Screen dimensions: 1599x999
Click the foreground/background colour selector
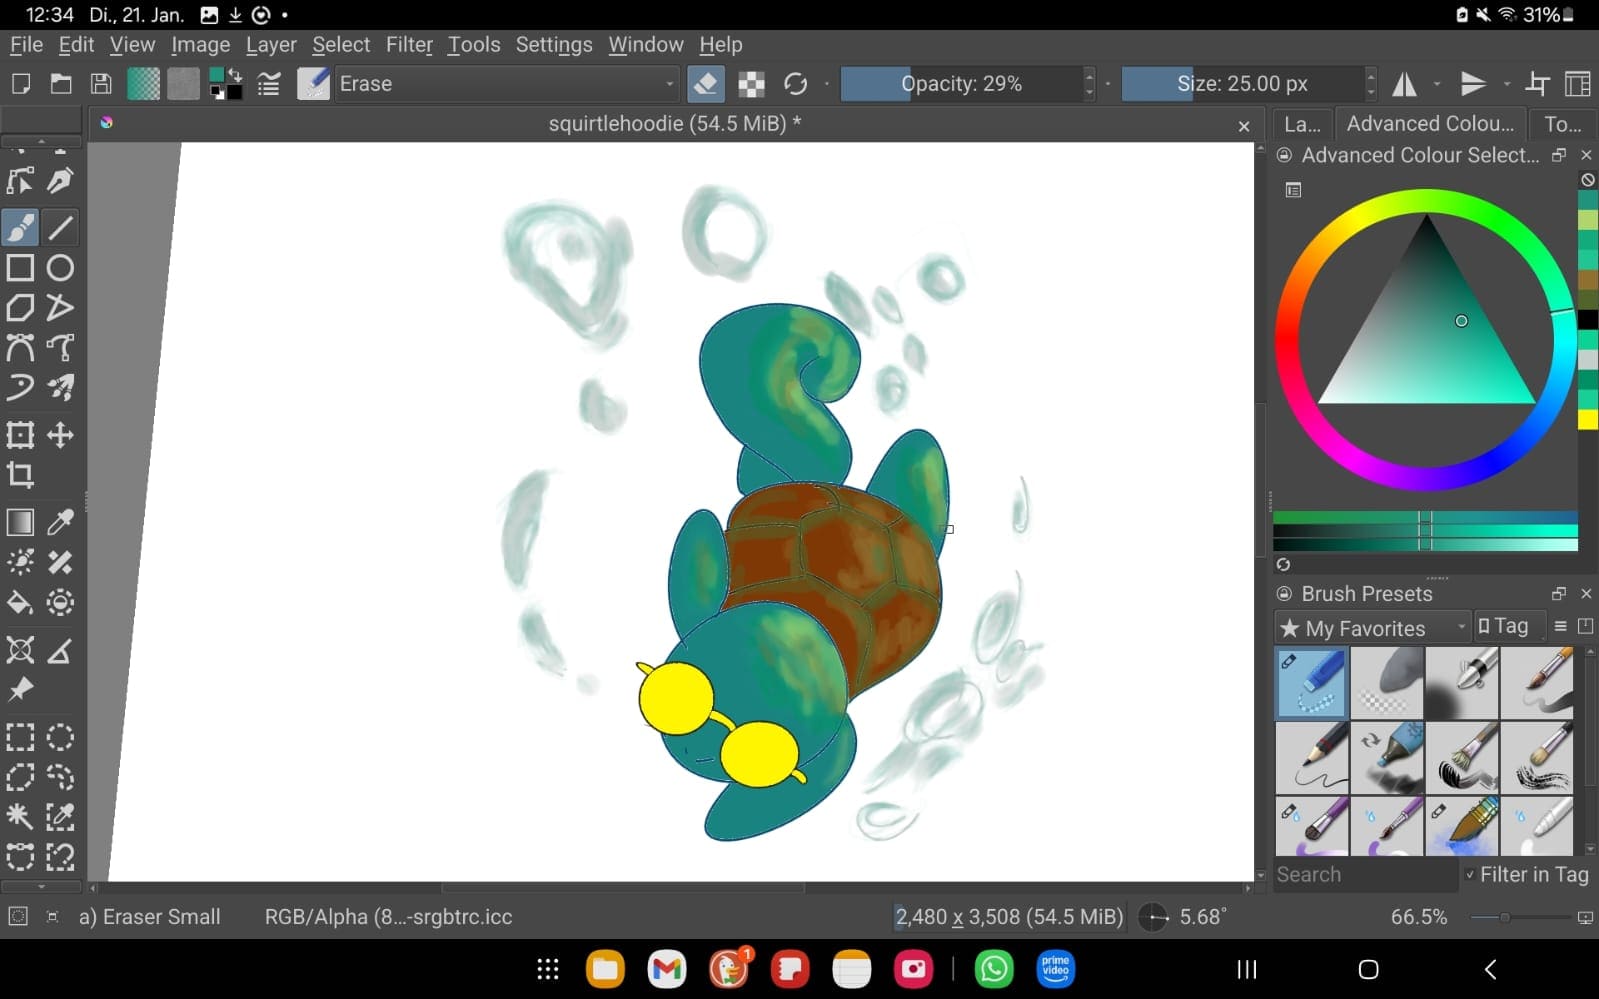226,84
